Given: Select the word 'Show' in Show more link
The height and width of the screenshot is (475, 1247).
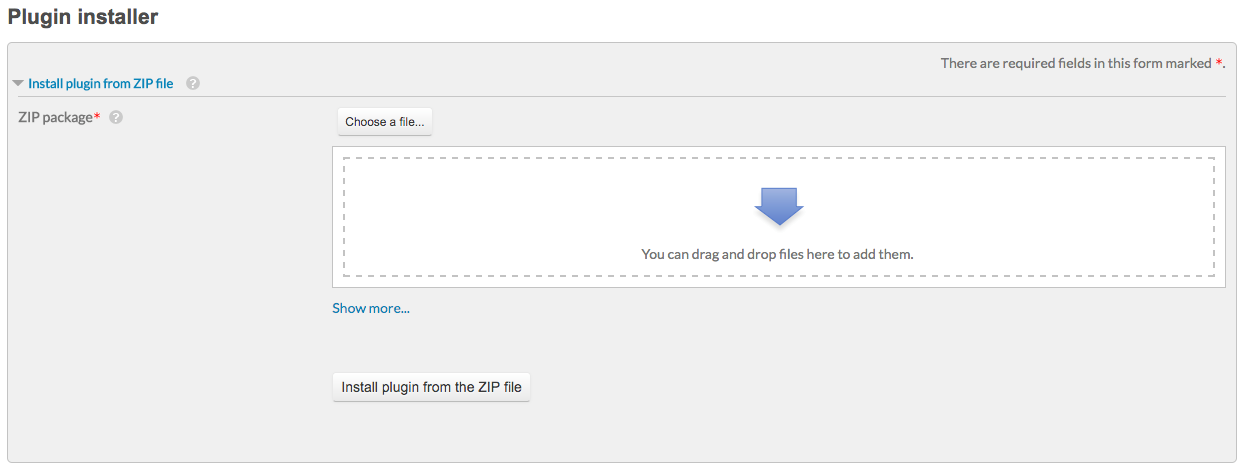Looking at the screenshot, I should 349,308.
